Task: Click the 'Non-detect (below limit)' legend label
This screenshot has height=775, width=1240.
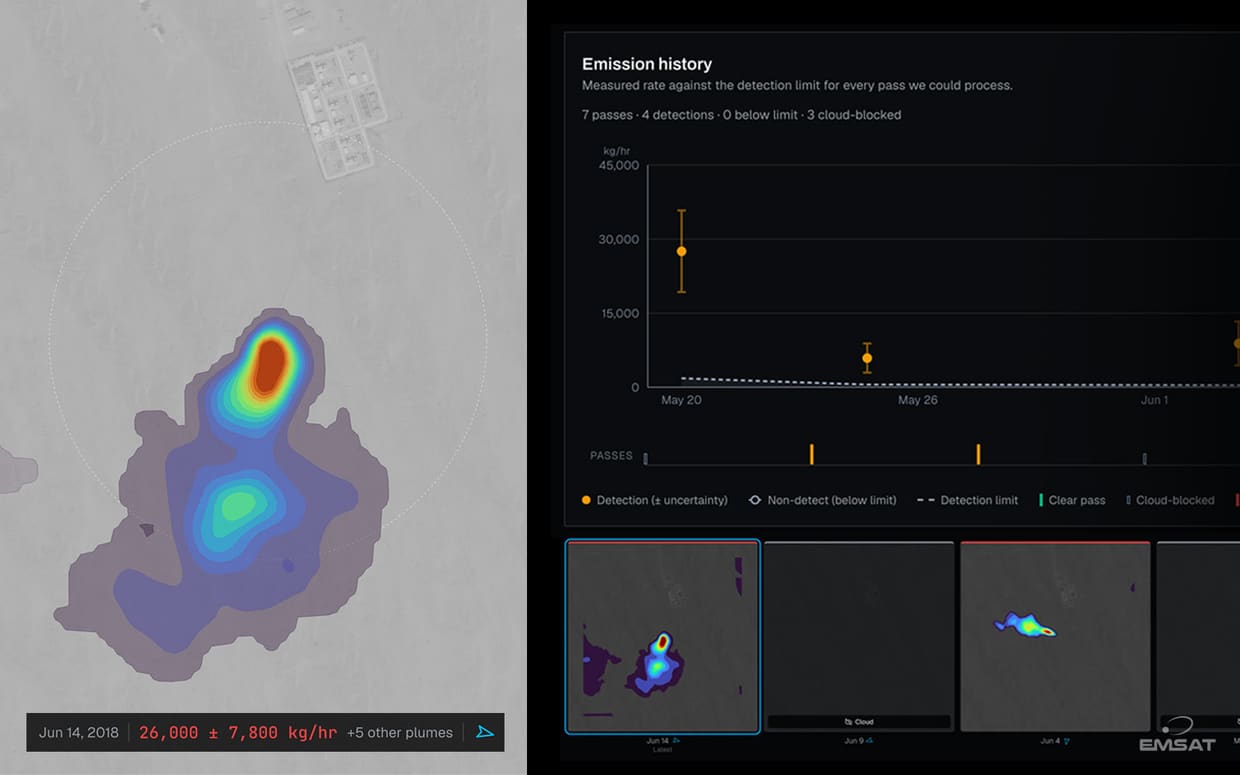Action: [832, 500]
